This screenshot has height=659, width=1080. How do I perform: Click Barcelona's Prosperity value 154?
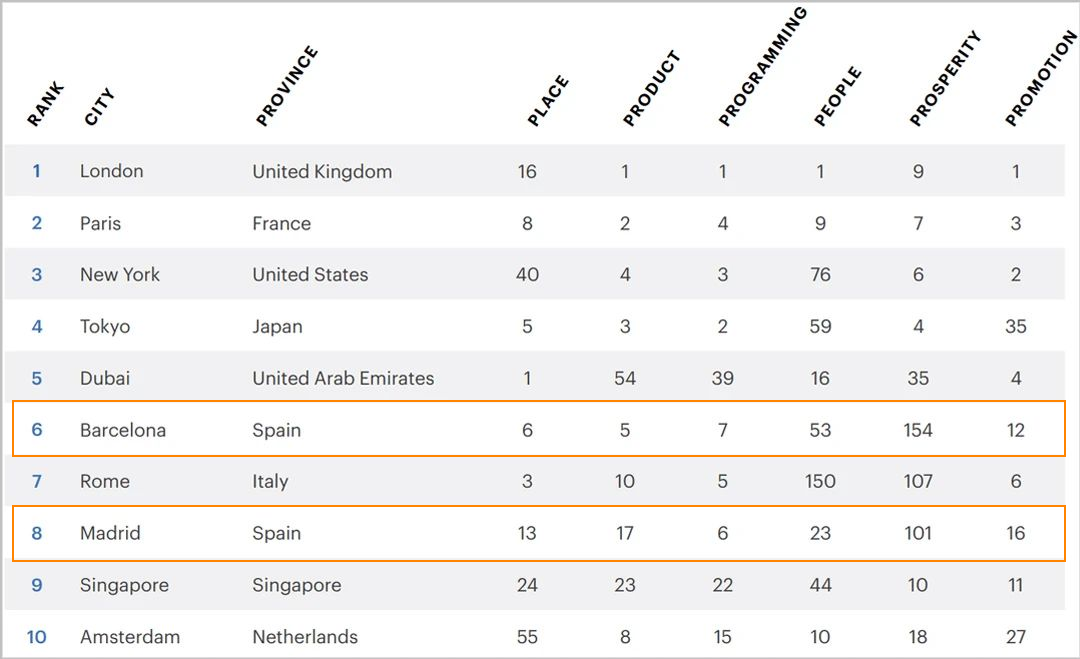click(x=917, y=430)
